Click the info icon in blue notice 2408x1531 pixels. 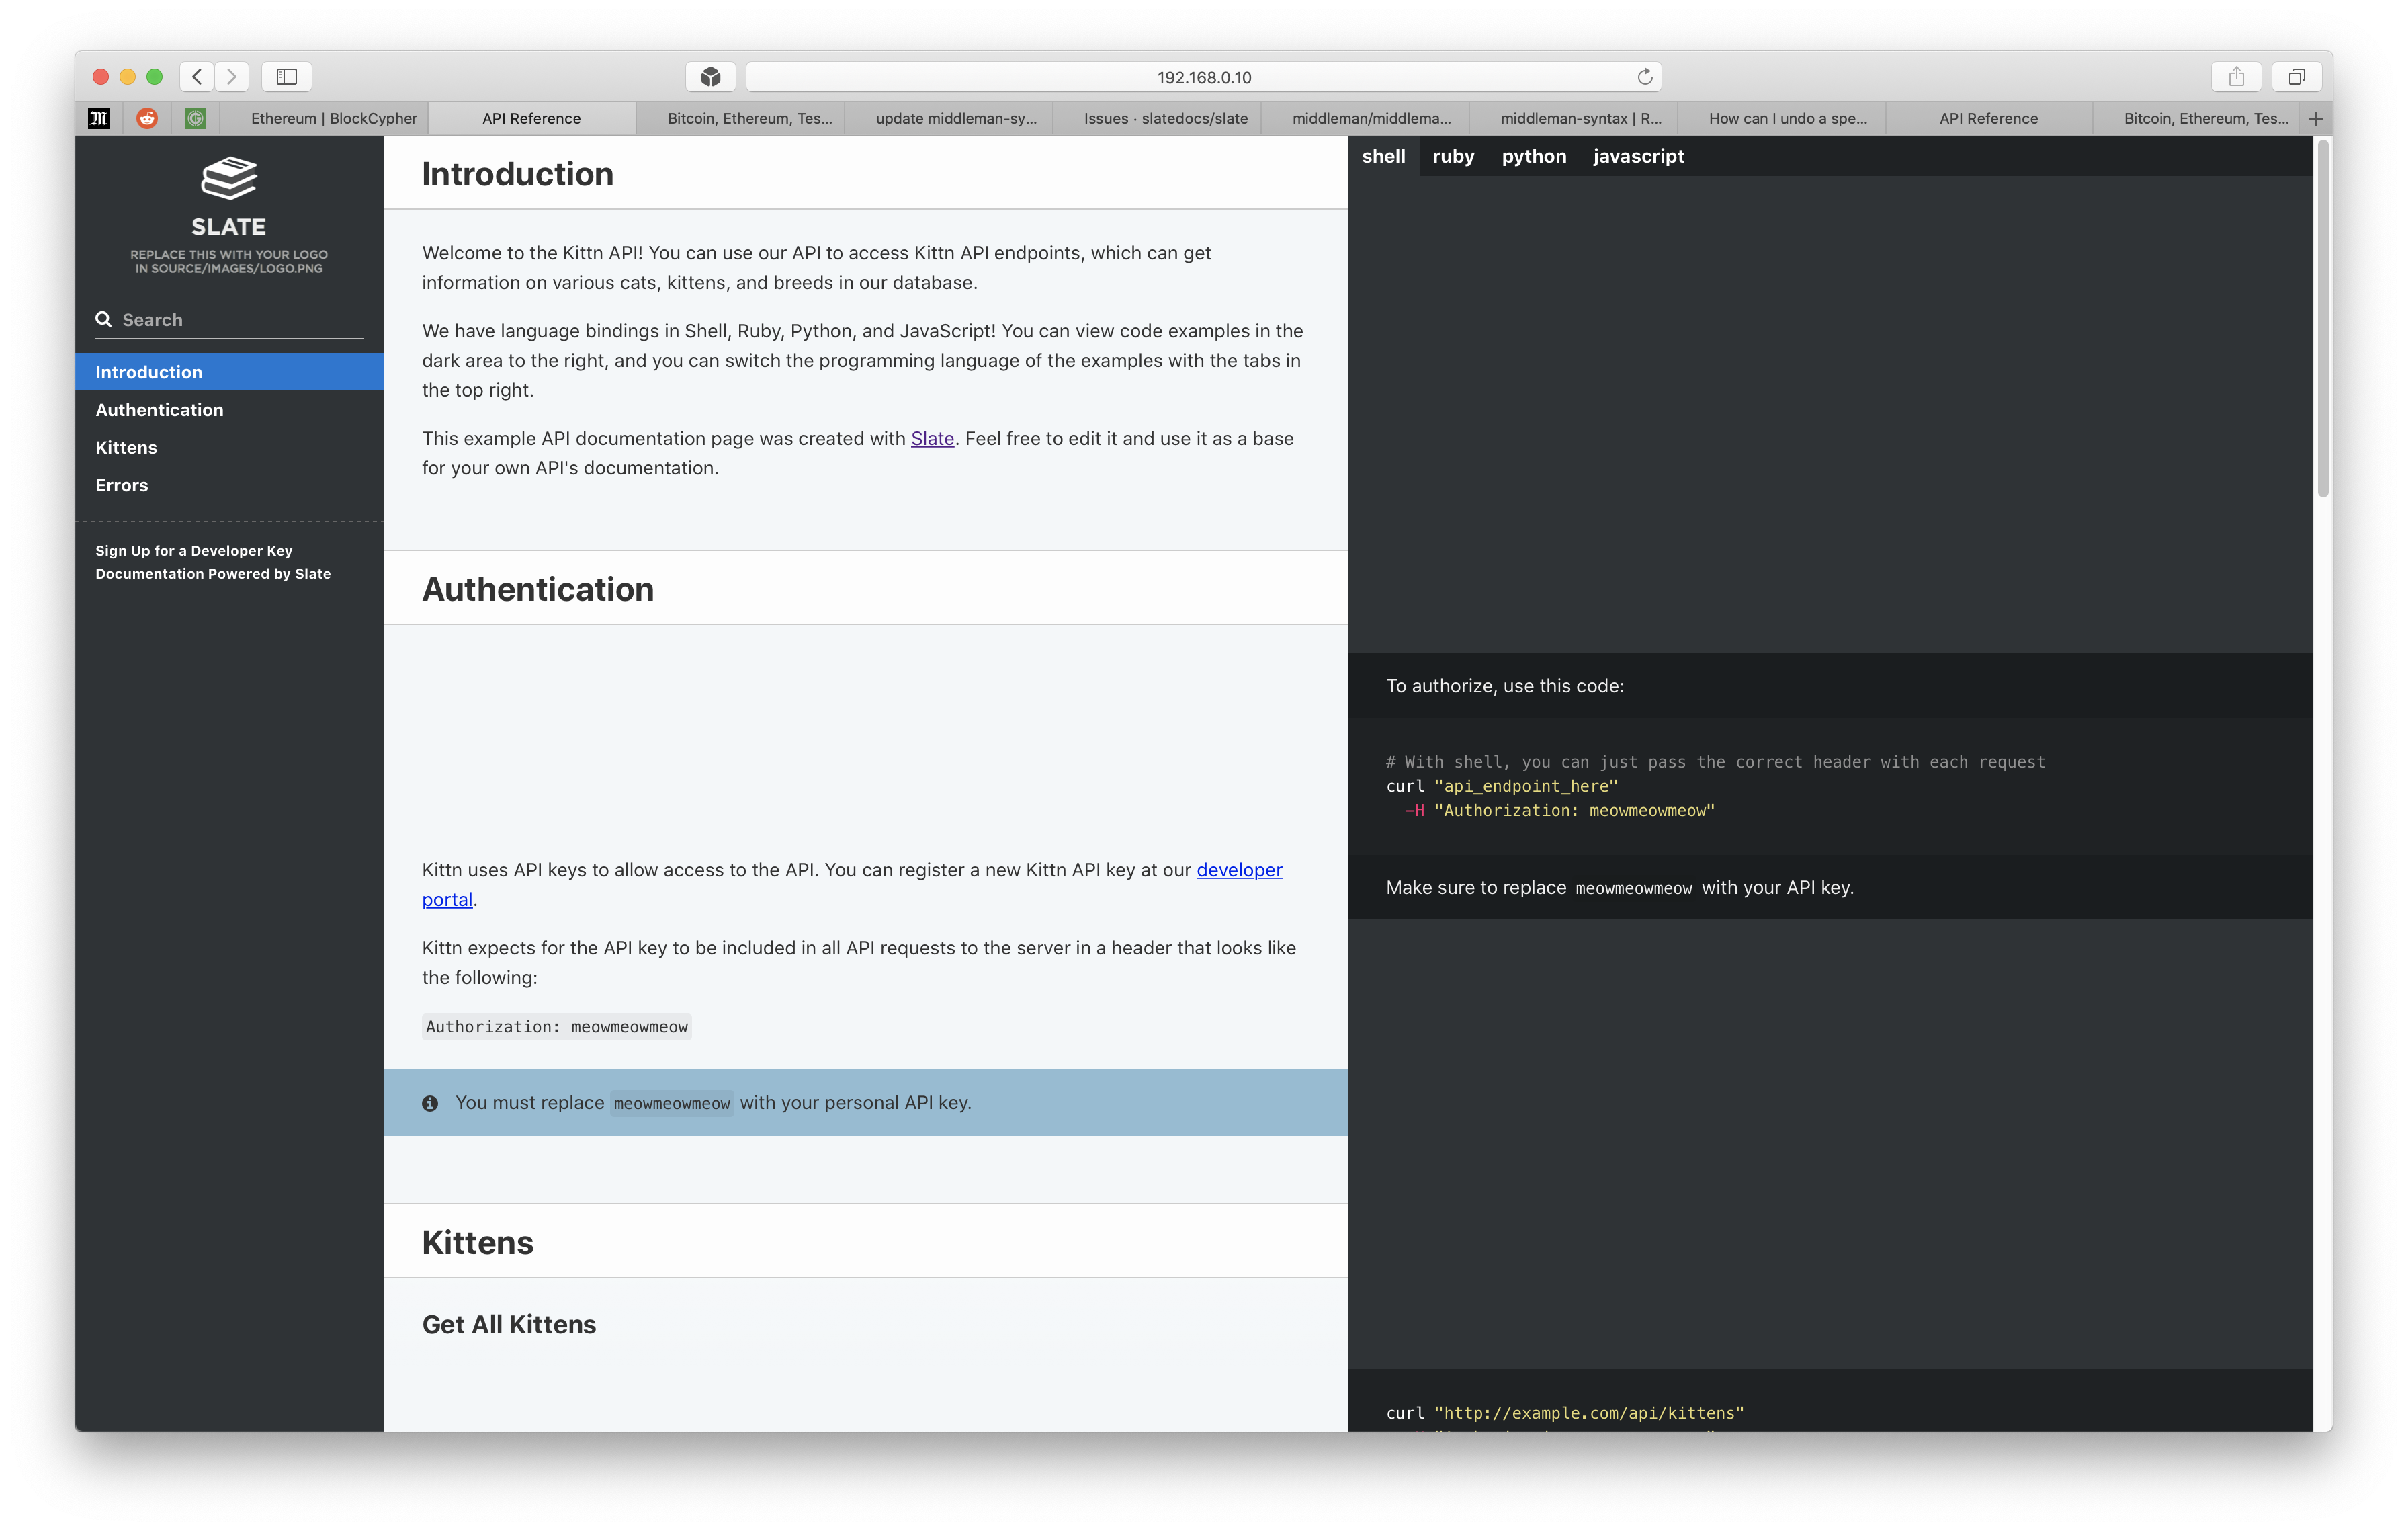(x=430, y=1103)
